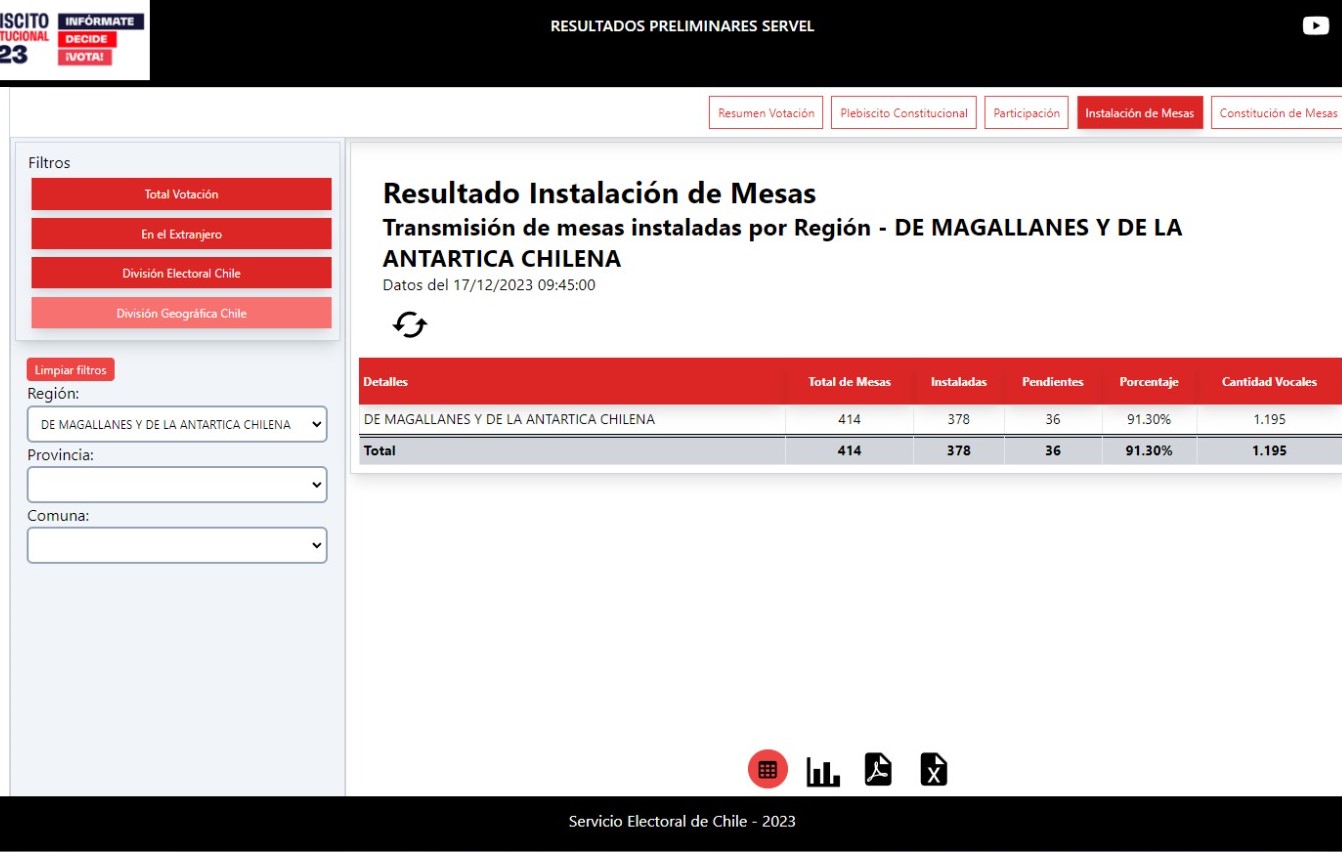Download results as PDF icon

[878, 770]
